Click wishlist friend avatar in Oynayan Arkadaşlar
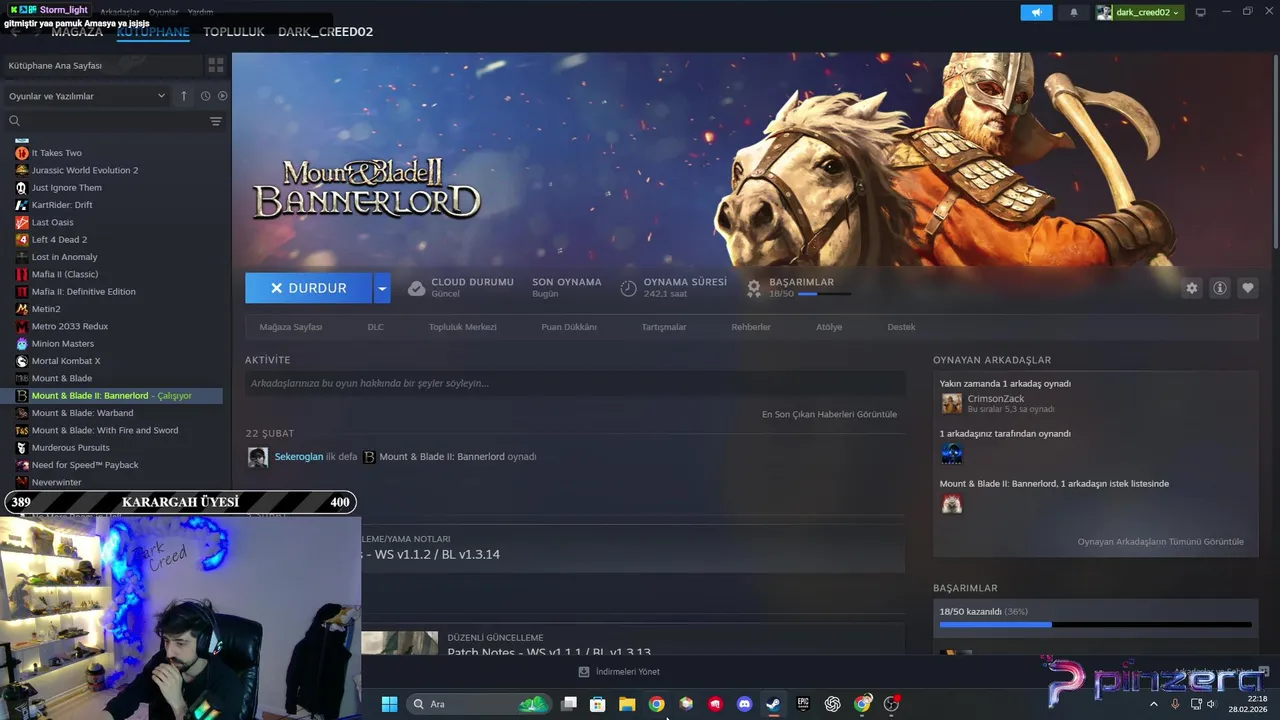 point(951,504)
